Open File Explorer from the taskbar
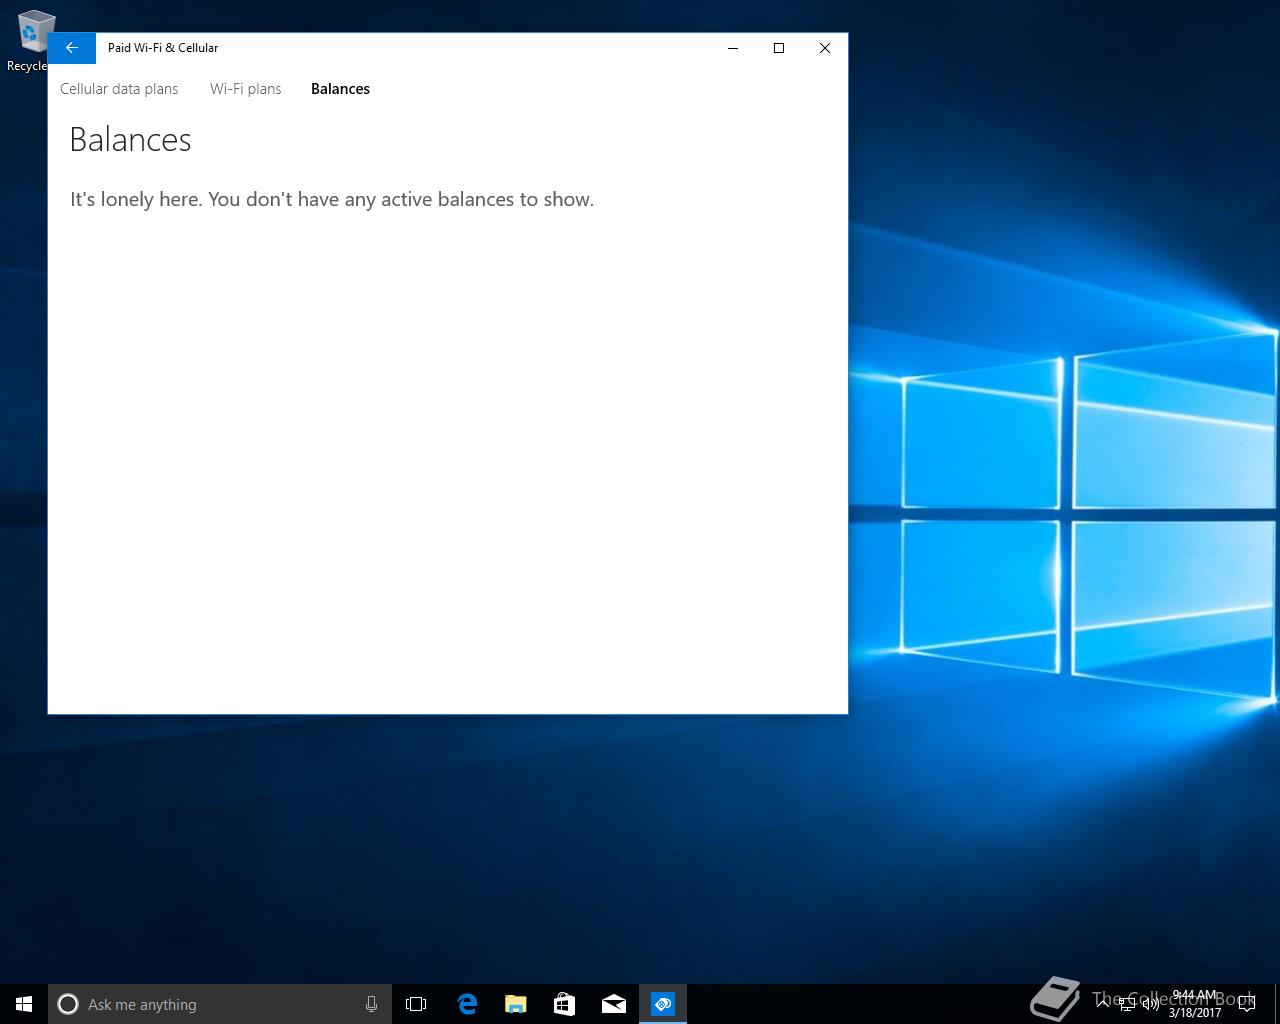The width and height of the screenshot is (1280, 1024). pyautogui.click(x=515, y=1004)
